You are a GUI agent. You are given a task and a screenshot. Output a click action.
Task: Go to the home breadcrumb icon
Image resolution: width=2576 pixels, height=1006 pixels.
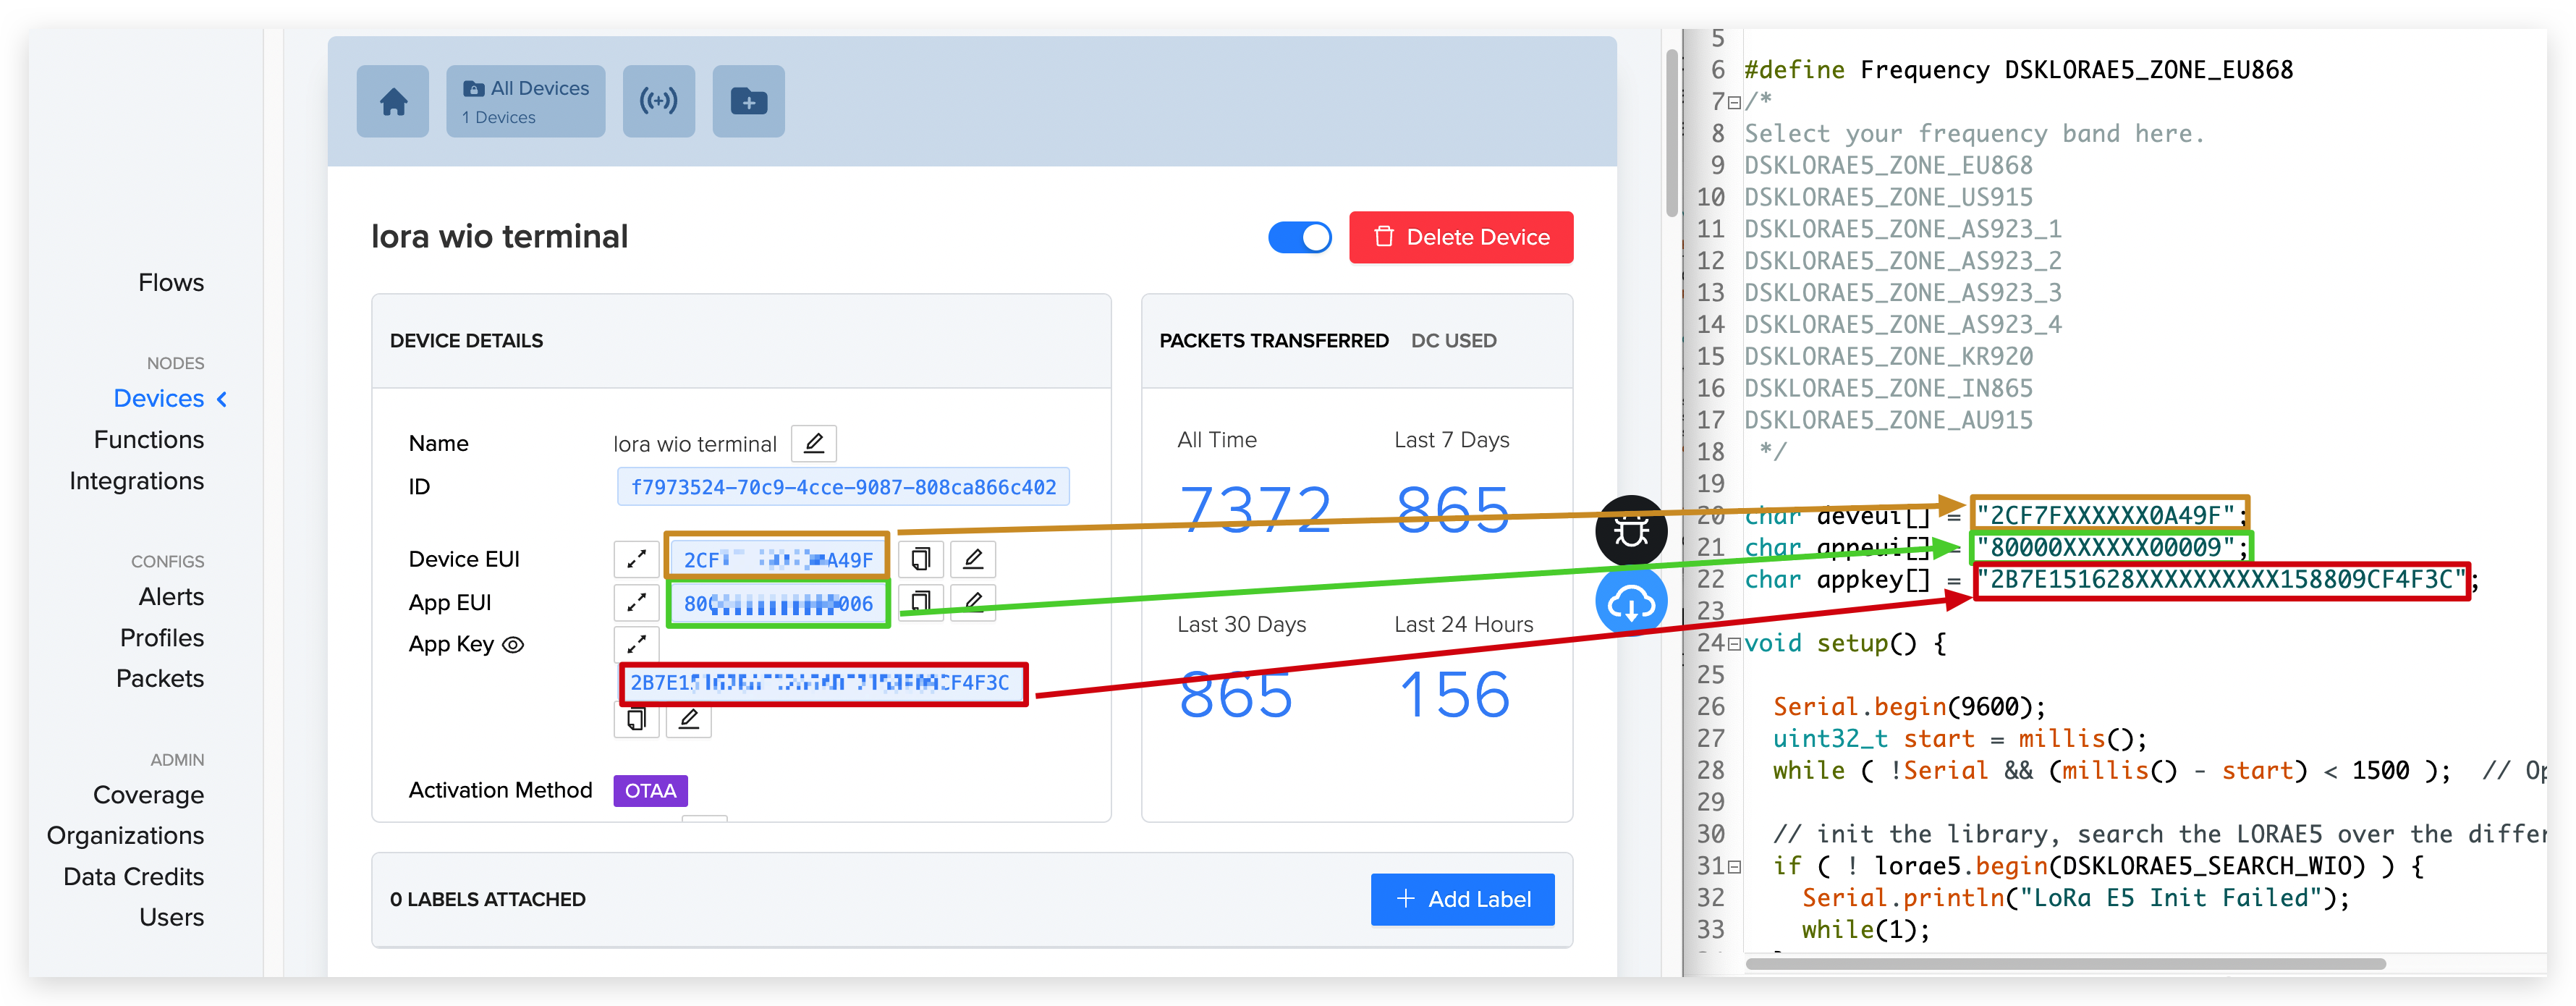tap(393, 101)
